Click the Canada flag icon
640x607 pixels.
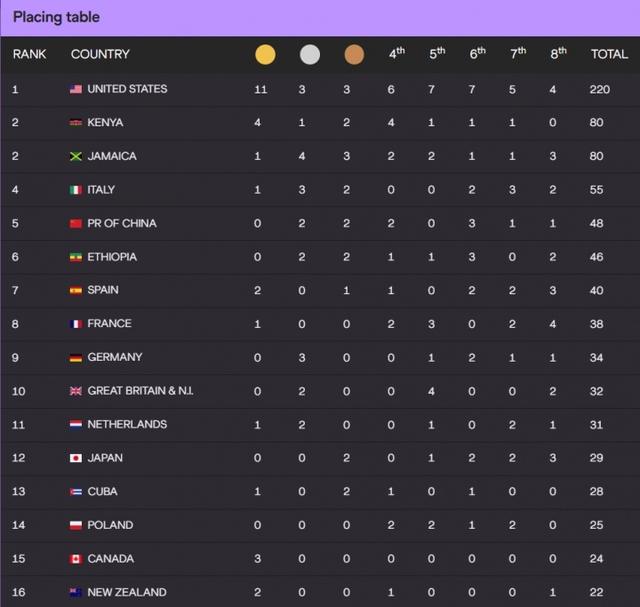pos(76,559)
